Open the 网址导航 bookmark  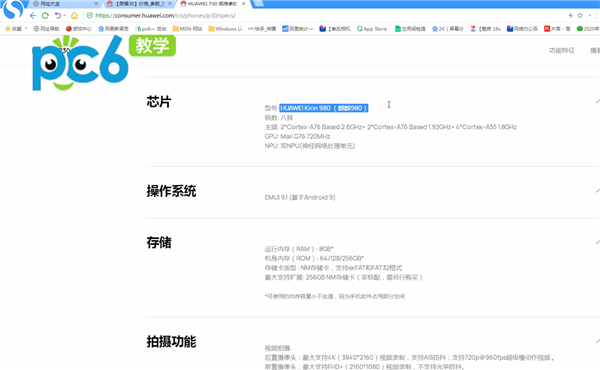click(x=46, y=29)
